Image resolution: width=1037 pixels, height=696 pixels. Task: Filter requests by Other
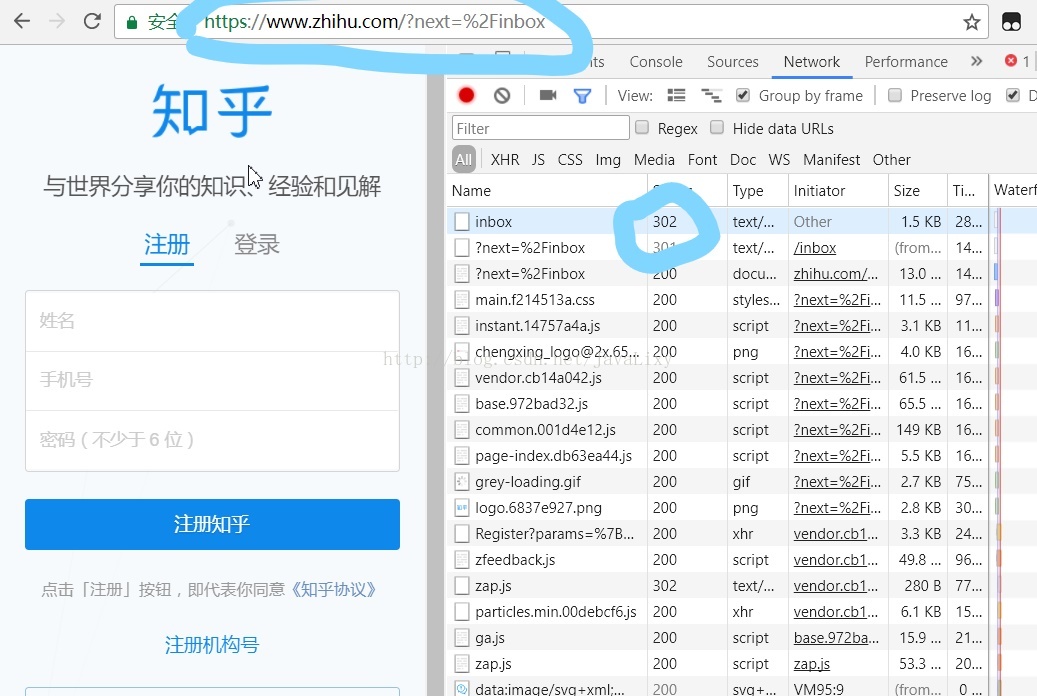[892, 159]
